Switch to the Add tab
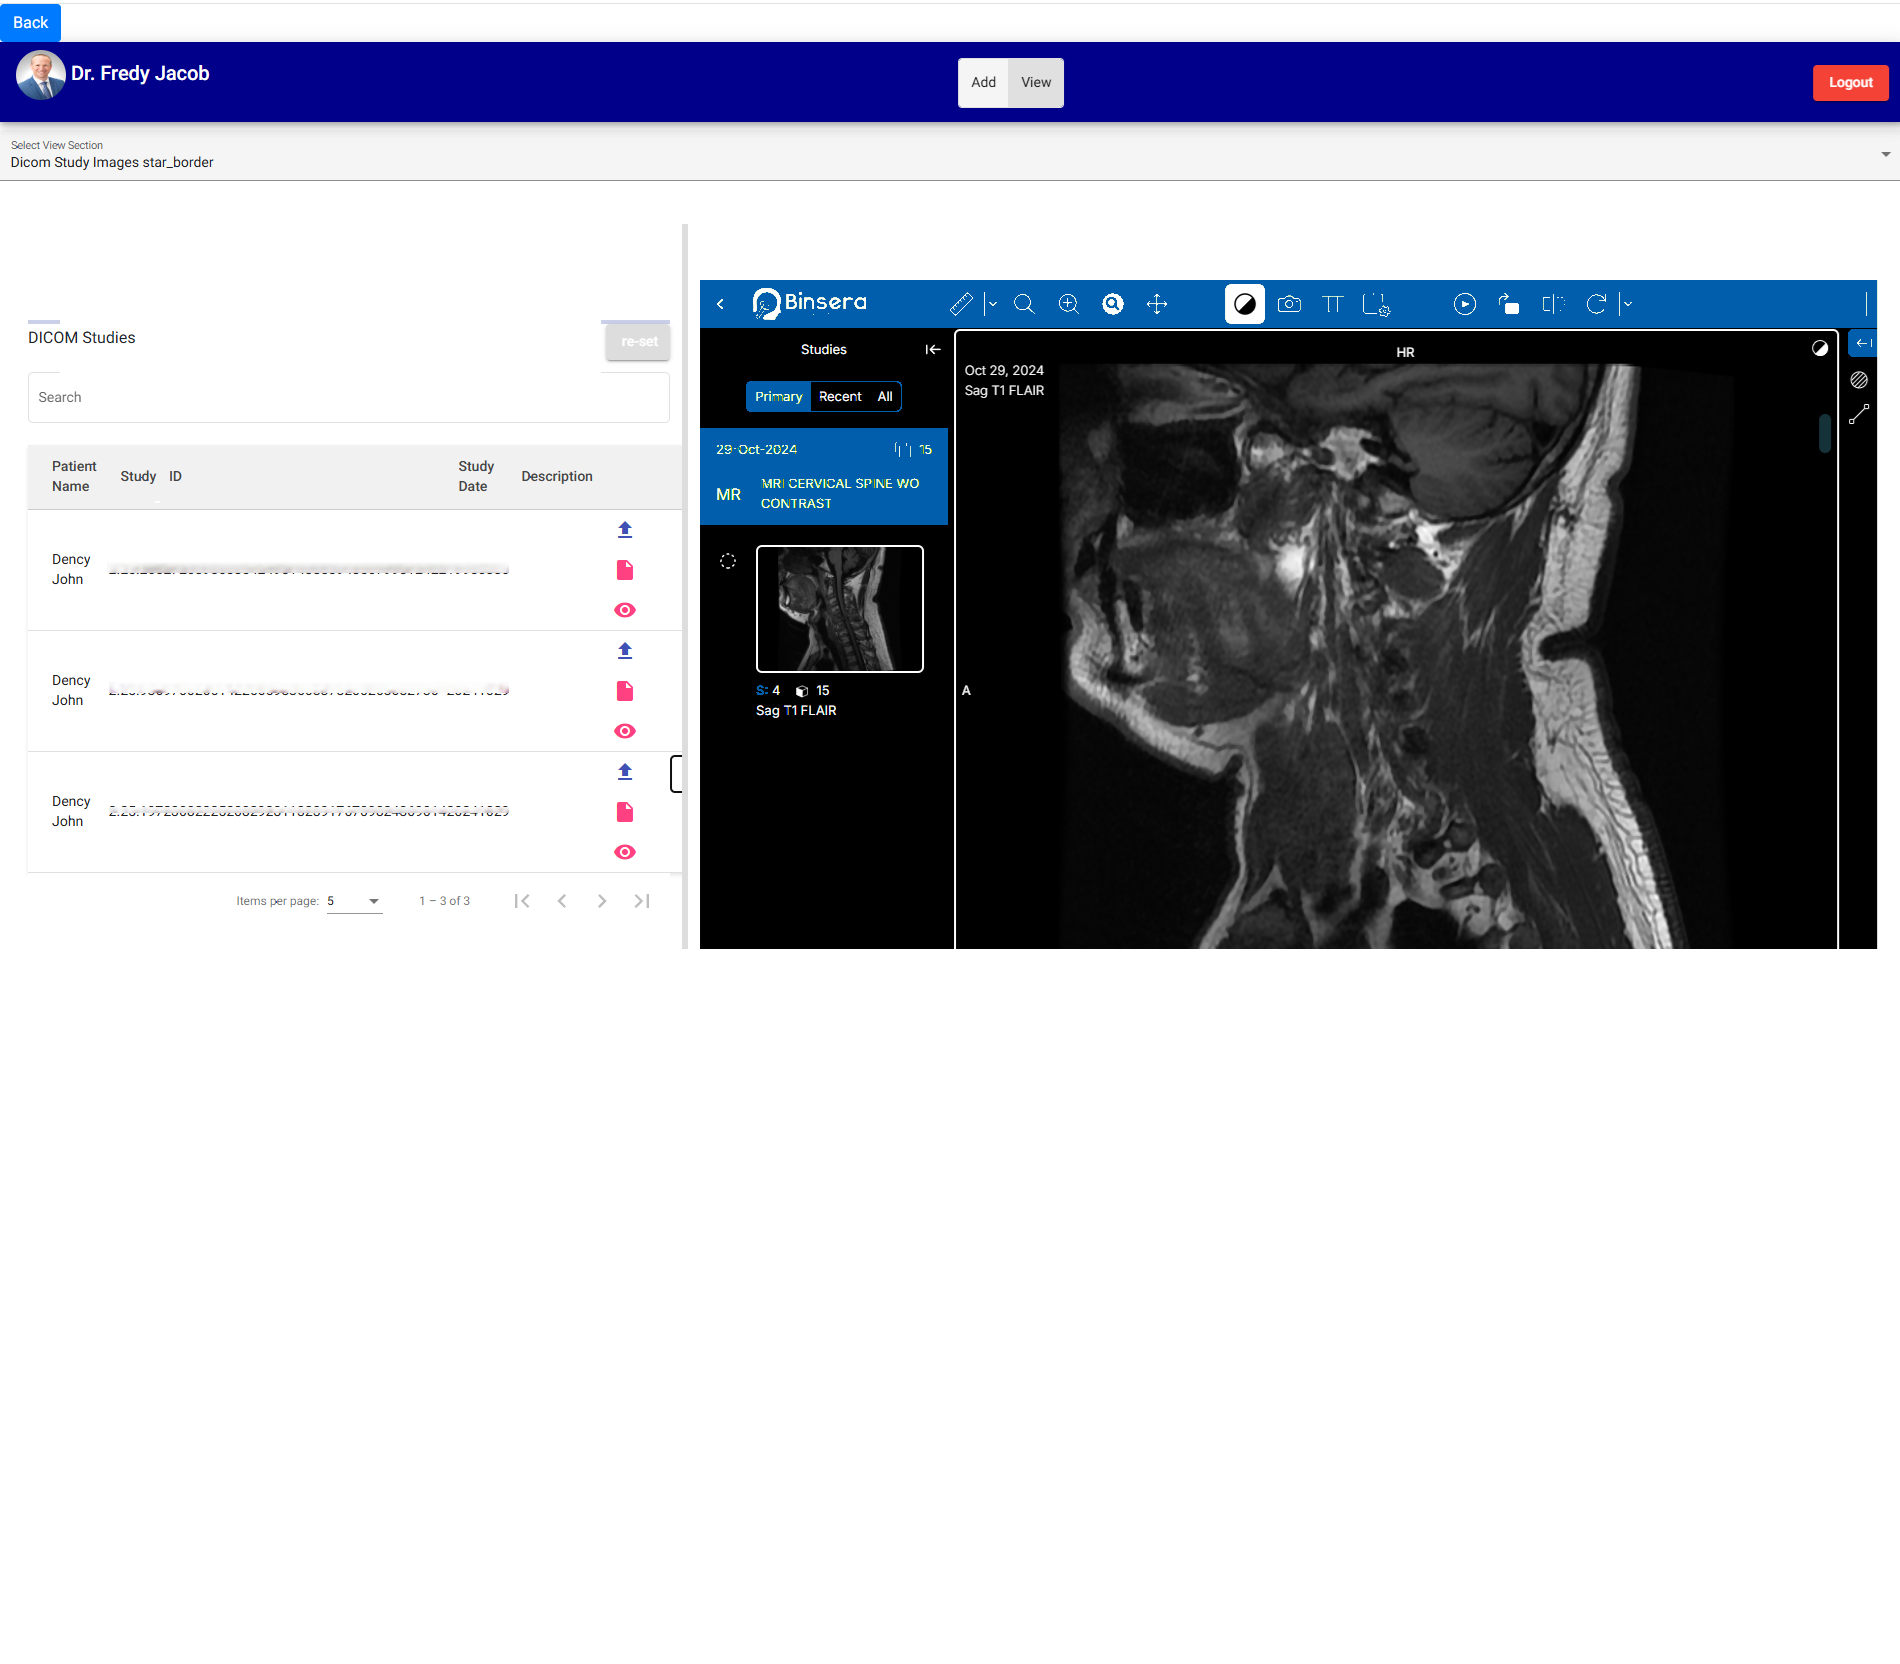 pyautogui.click(x=983, y=83)
